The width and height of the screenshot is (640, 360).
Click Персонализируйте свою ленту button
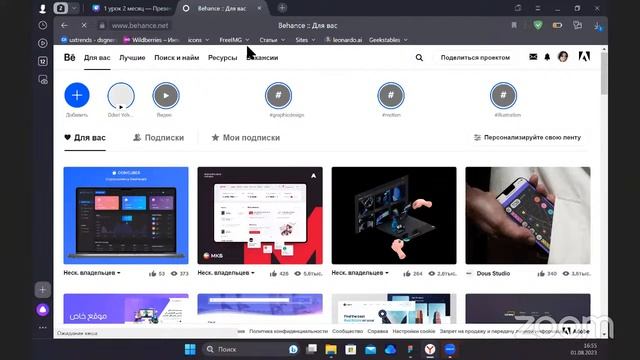coord(527,138)
